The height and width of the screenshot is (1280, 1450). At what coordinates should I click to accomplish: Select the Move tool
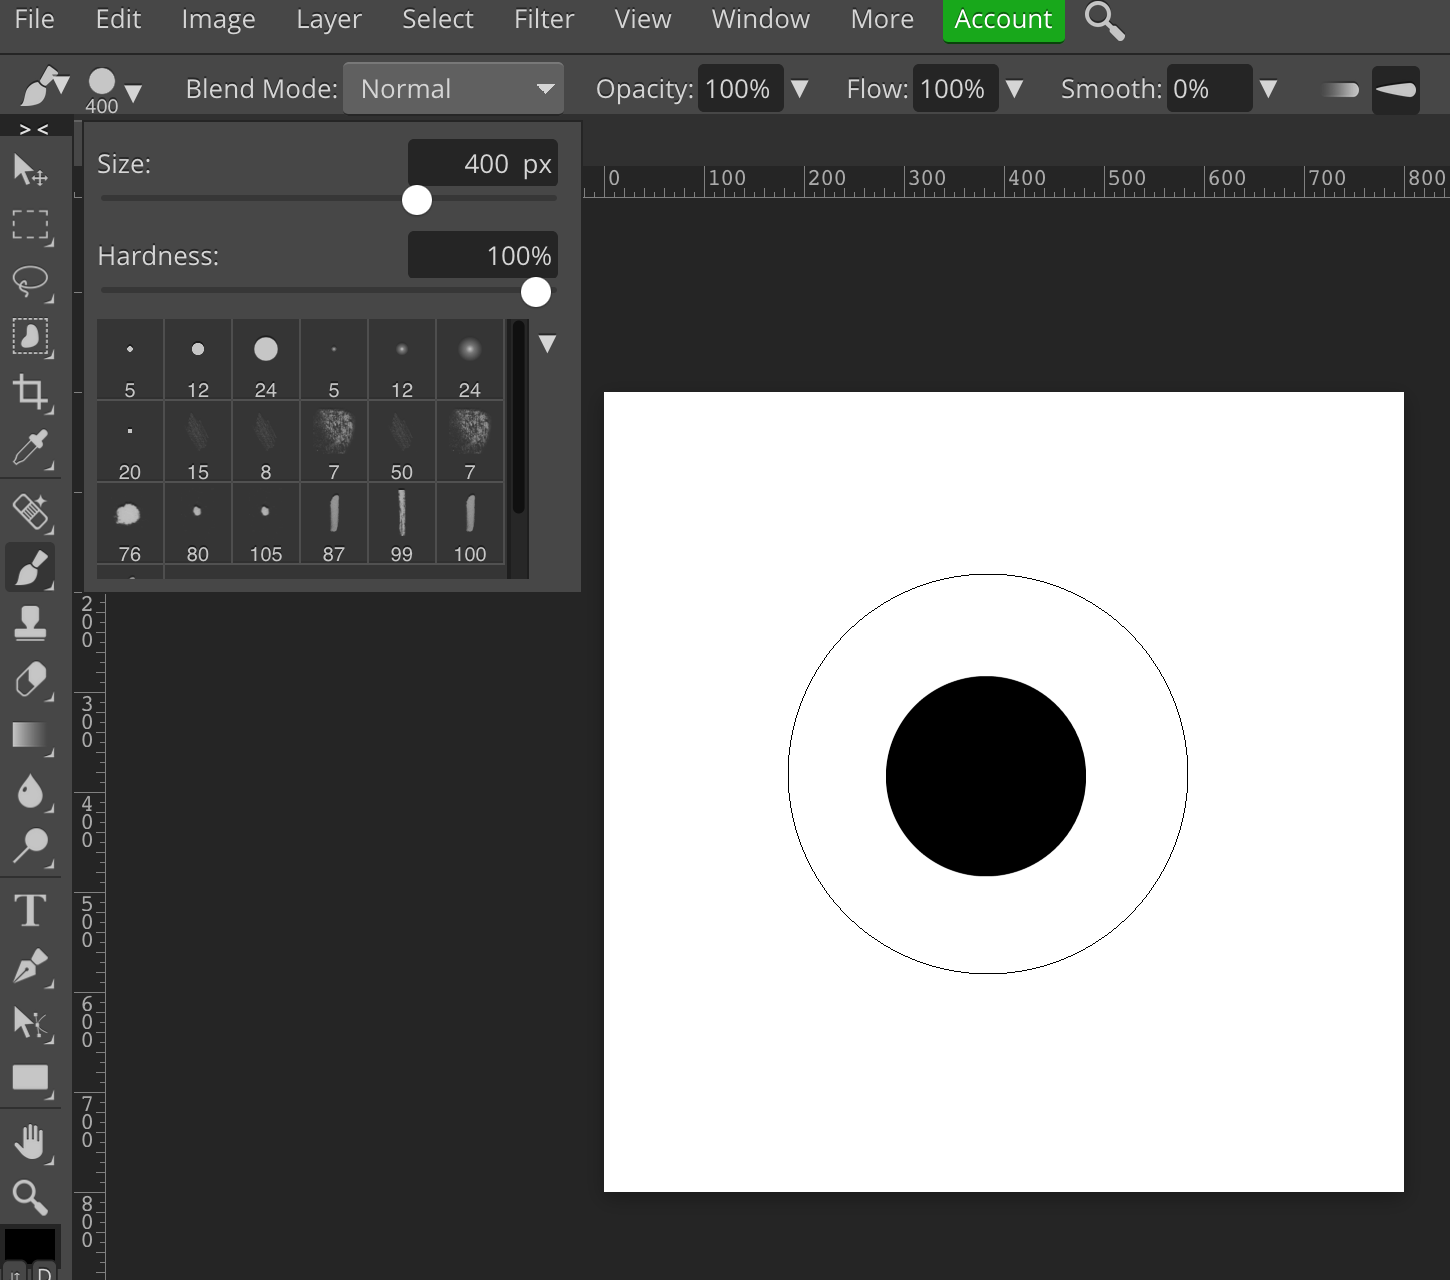(x=30, y=170)
